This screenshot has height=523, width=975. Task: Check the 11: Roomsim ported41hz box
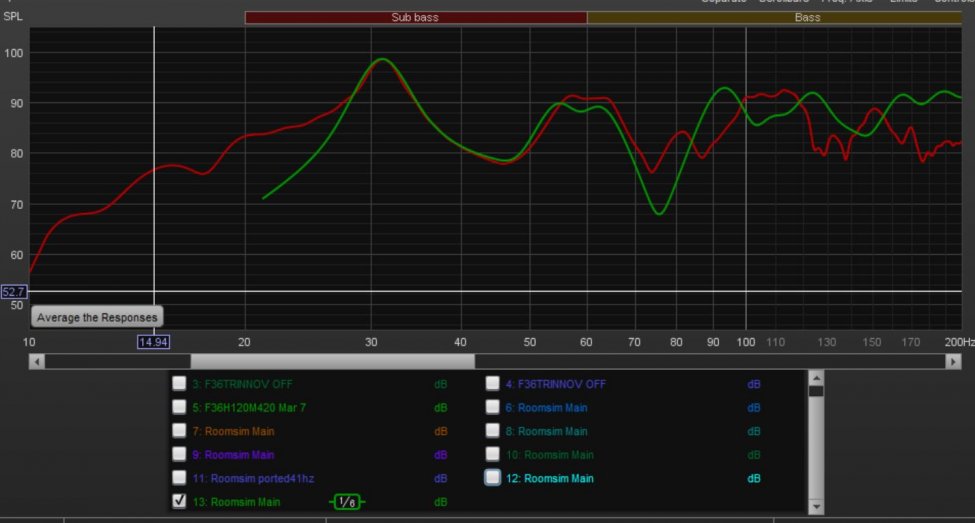click(180, 478)
